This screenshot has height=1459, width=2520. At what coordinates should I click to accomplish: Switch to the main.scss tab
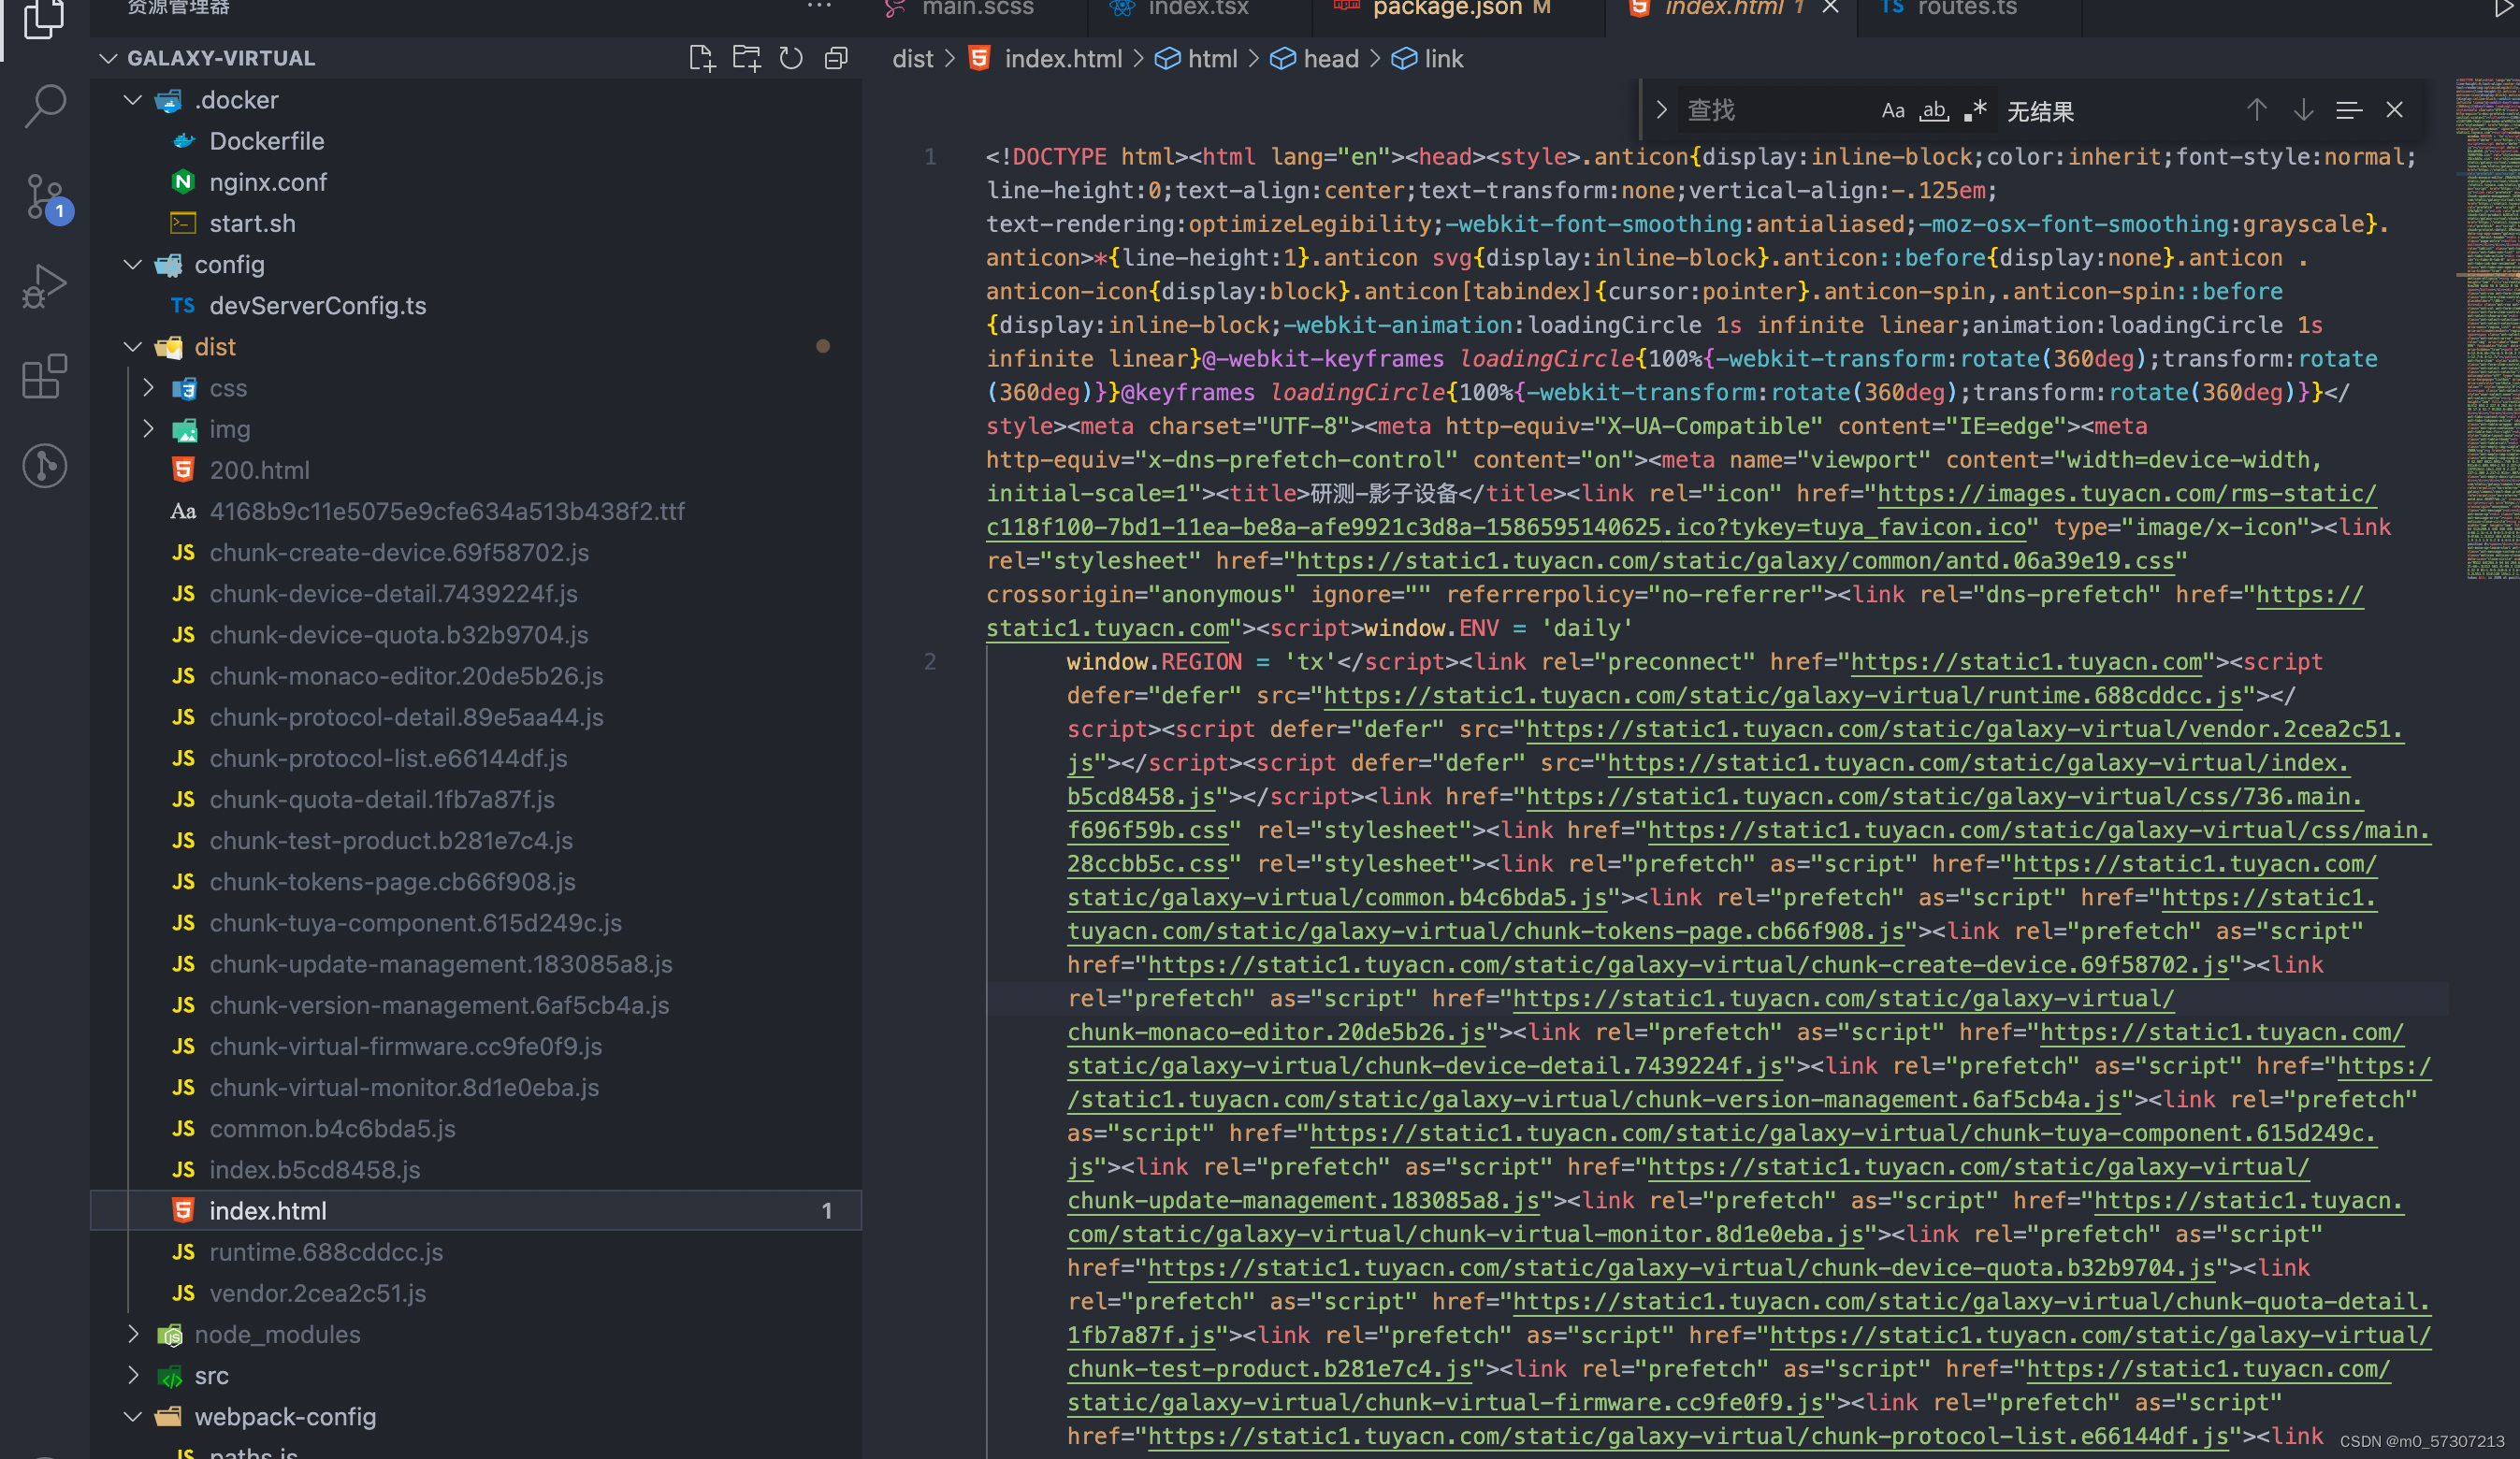pos(975,8)
